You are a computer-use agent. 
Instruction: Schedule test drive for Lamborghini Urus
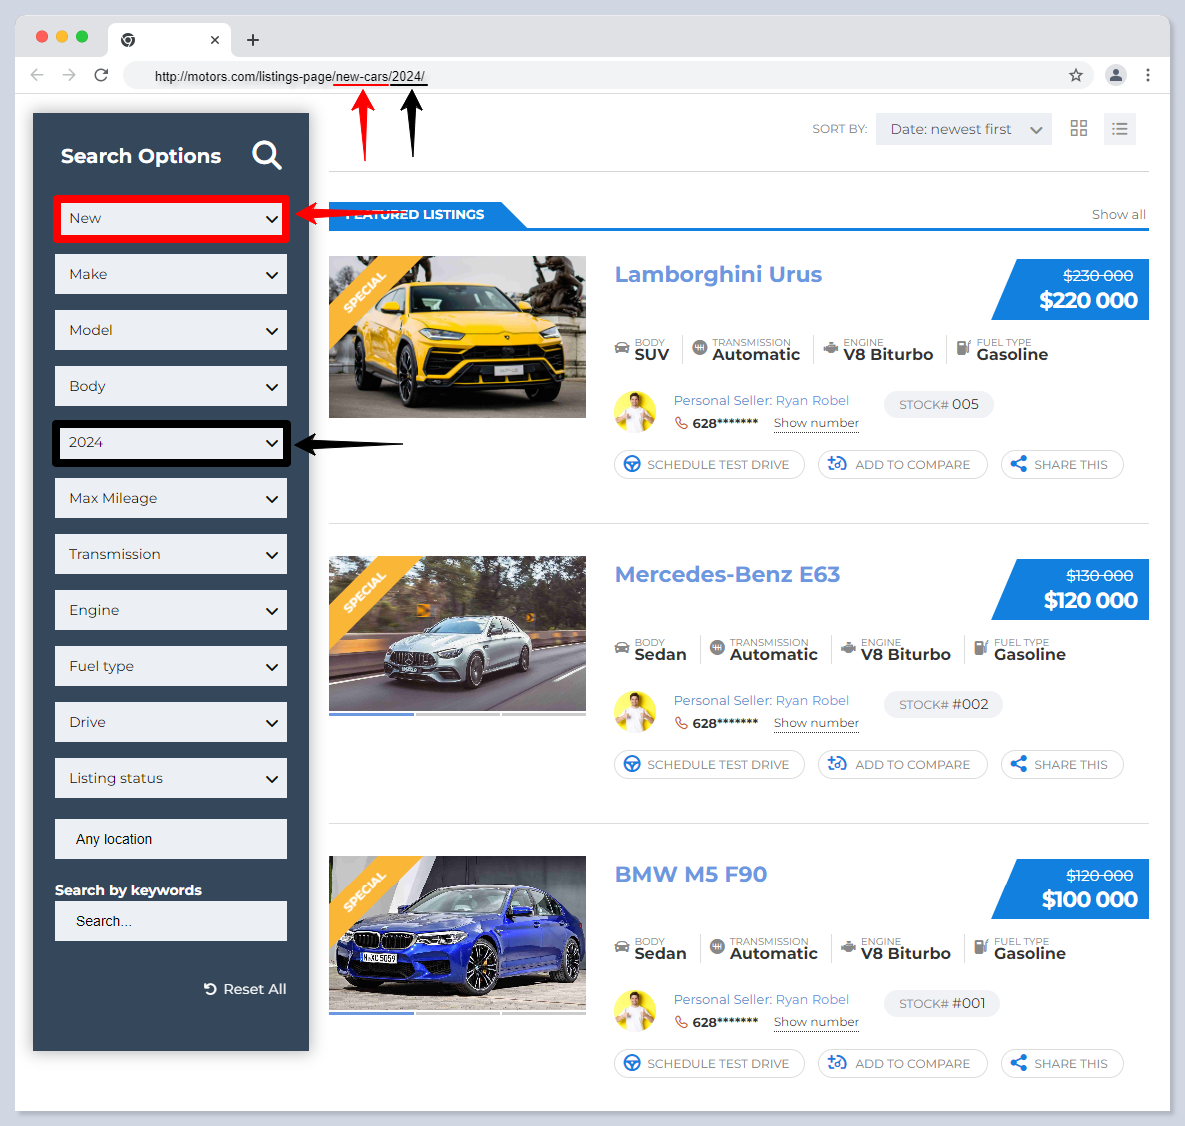(x=708, y=465)
